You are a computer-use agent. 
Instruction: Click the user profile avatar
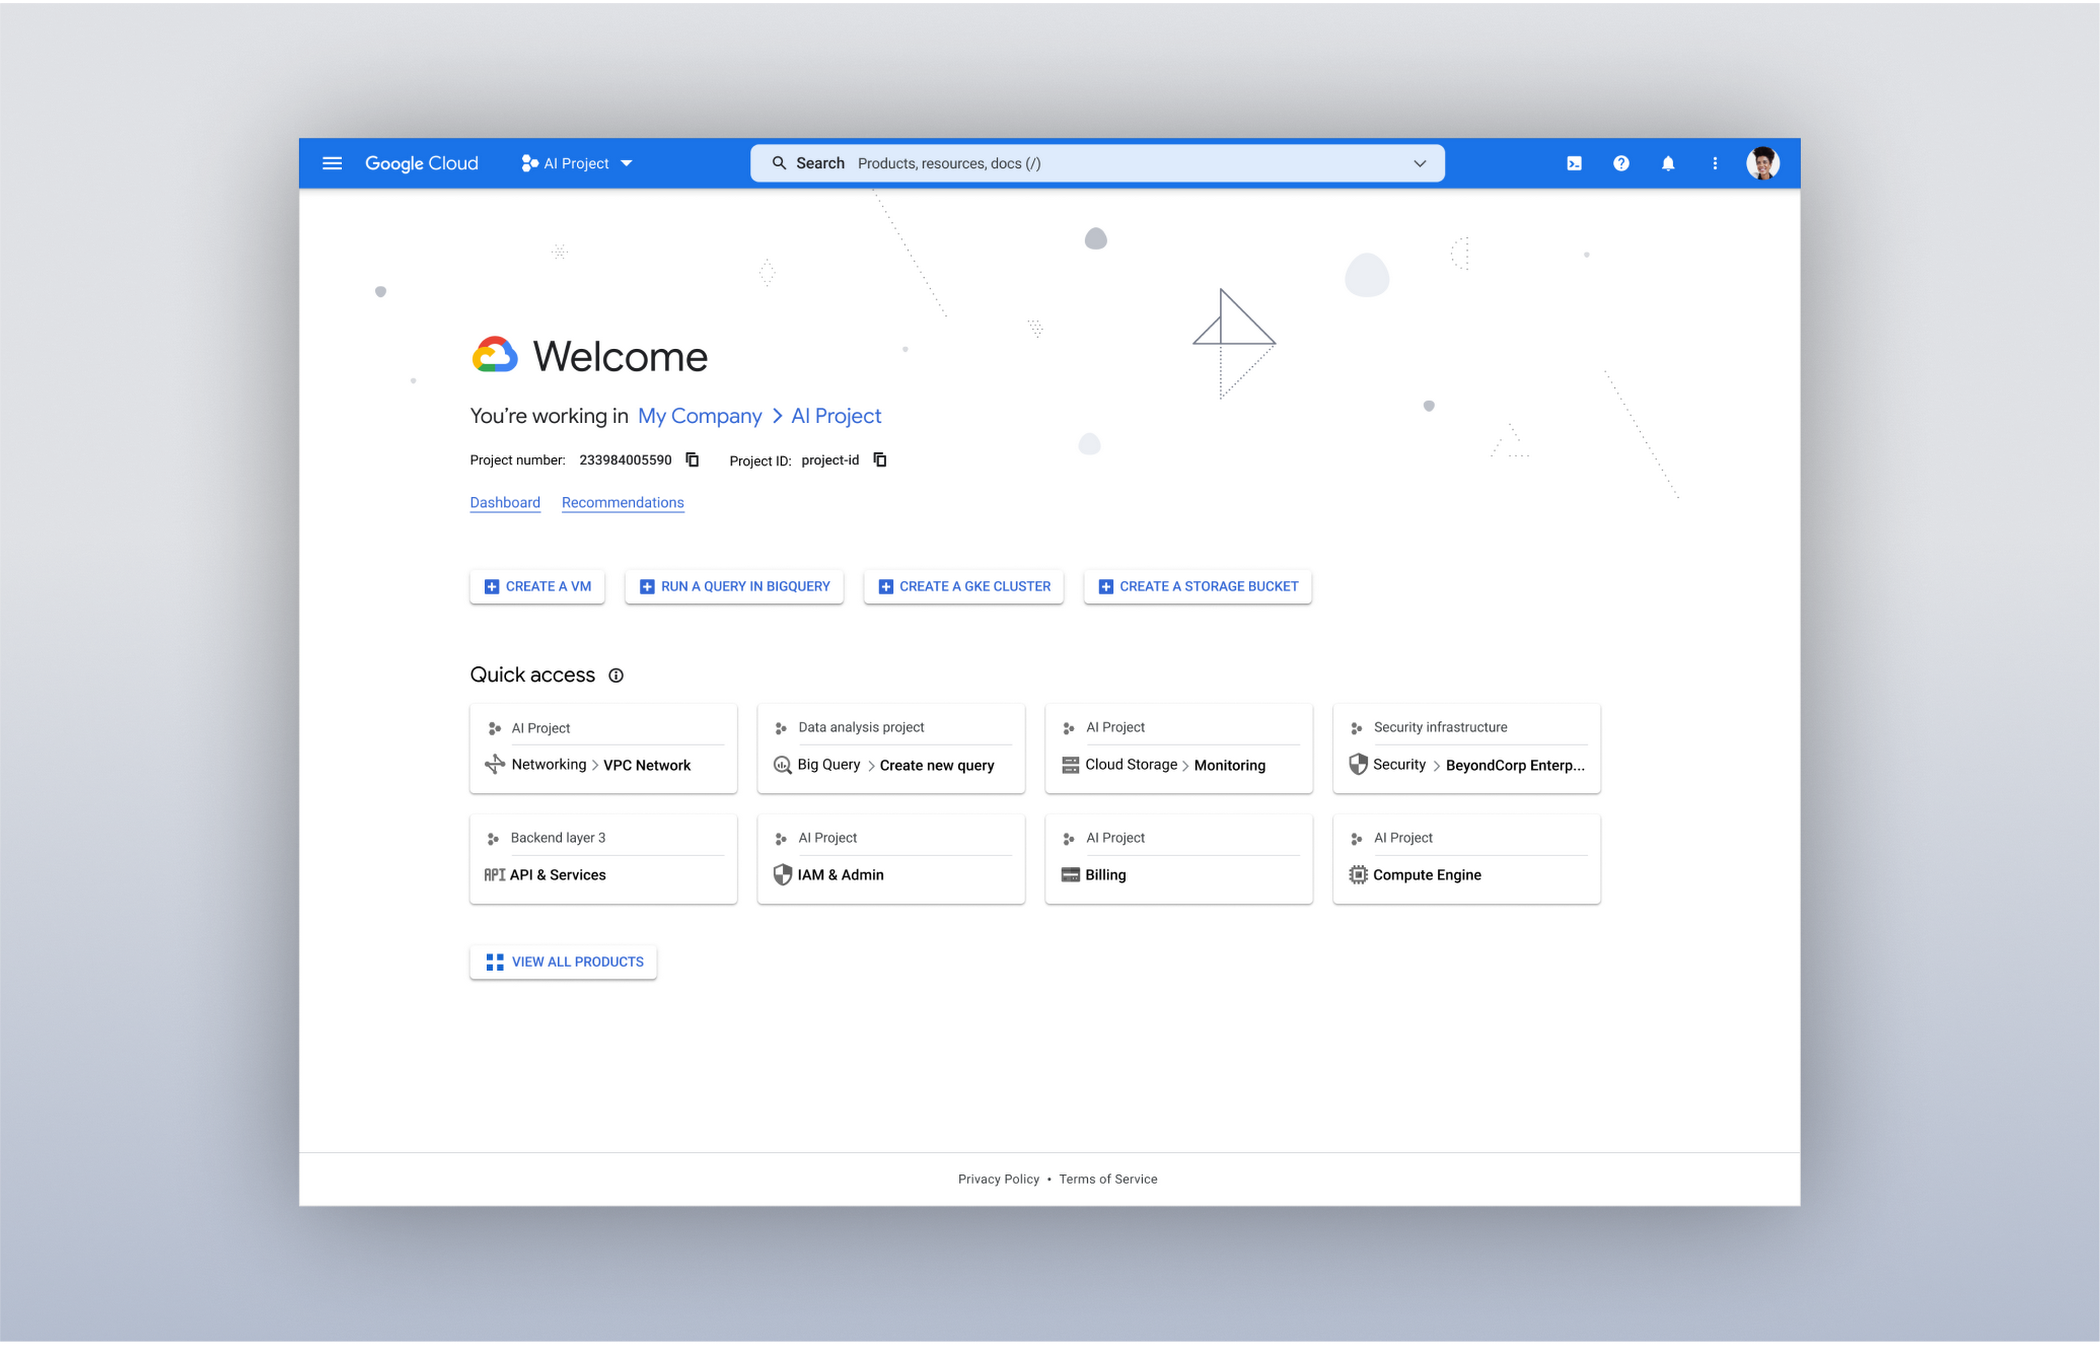[x=1763, y=163]
